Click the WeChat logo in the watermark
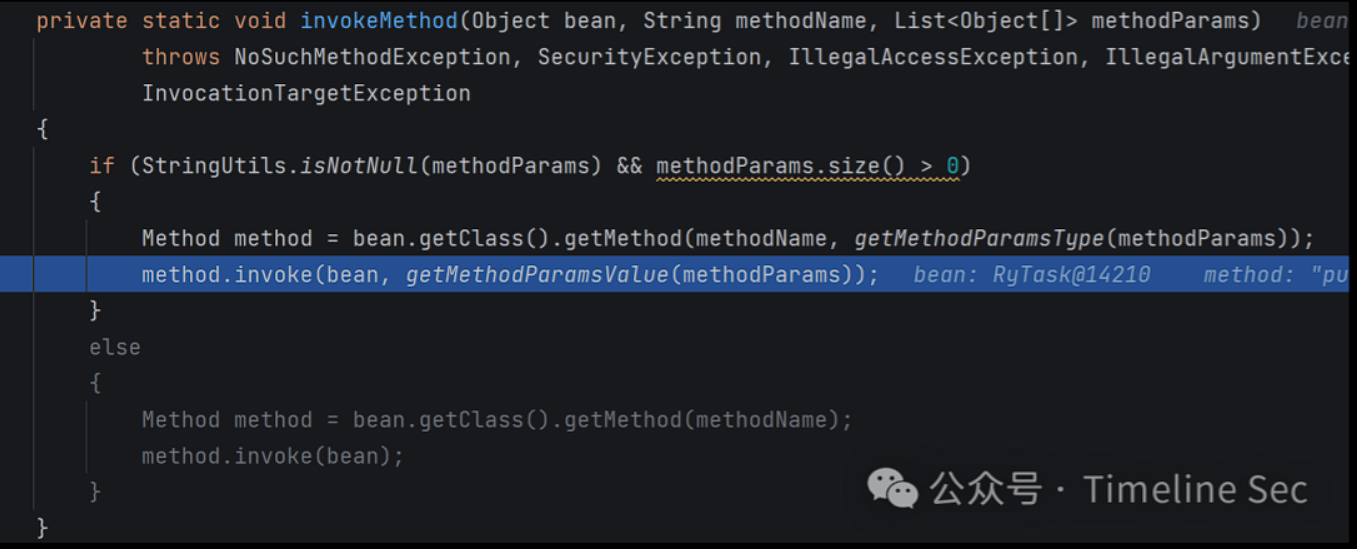Screen dimensions: 1357x549 [x=892, y=488]
